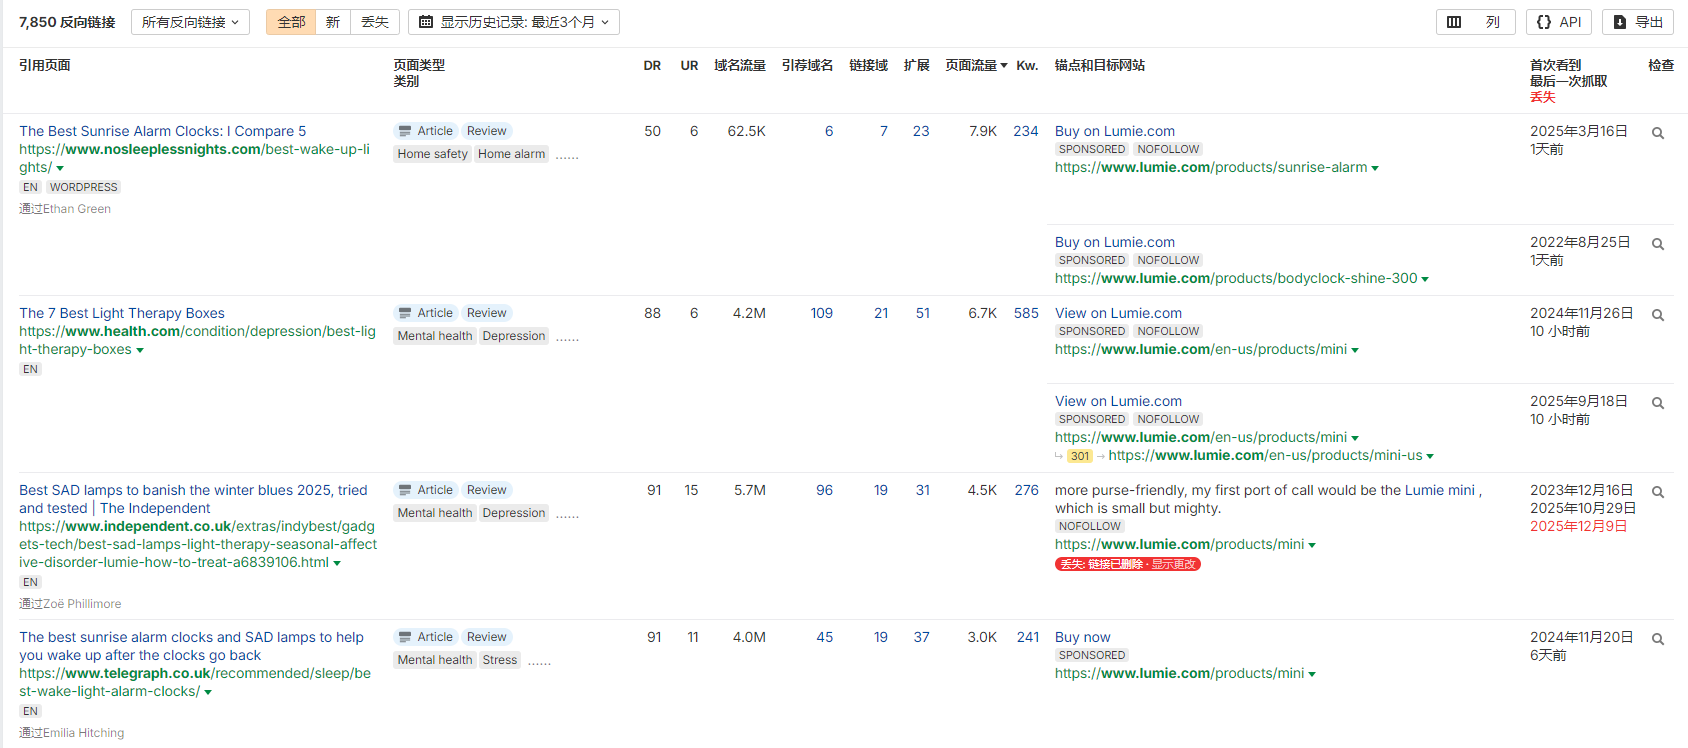Click the magnifier for the 2024年11月20日 row

pos(1657,639)
